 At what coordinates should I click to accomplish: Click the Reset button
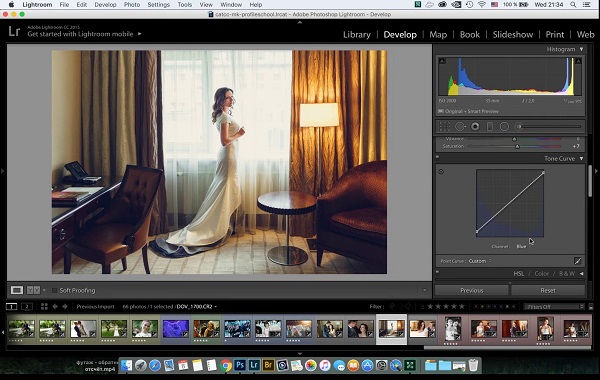pyautogui.click(x=548, y=290)
